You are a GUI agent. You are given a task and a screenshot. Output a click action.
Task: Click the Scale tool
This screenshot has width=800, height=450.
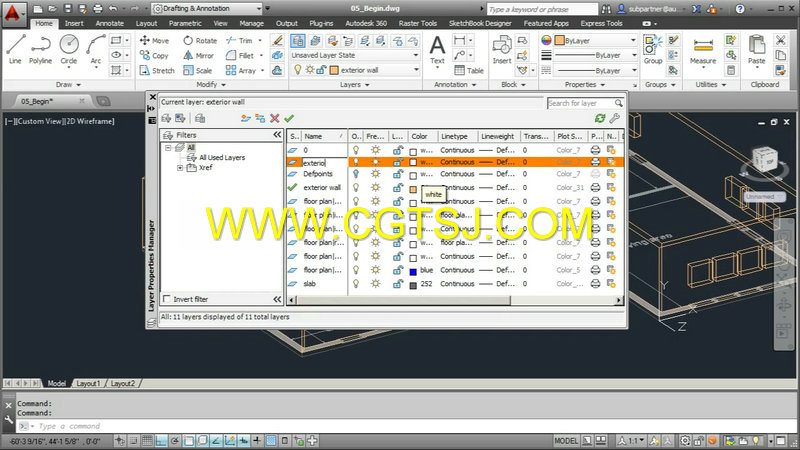pyautogui.click(x=198, y=70)
